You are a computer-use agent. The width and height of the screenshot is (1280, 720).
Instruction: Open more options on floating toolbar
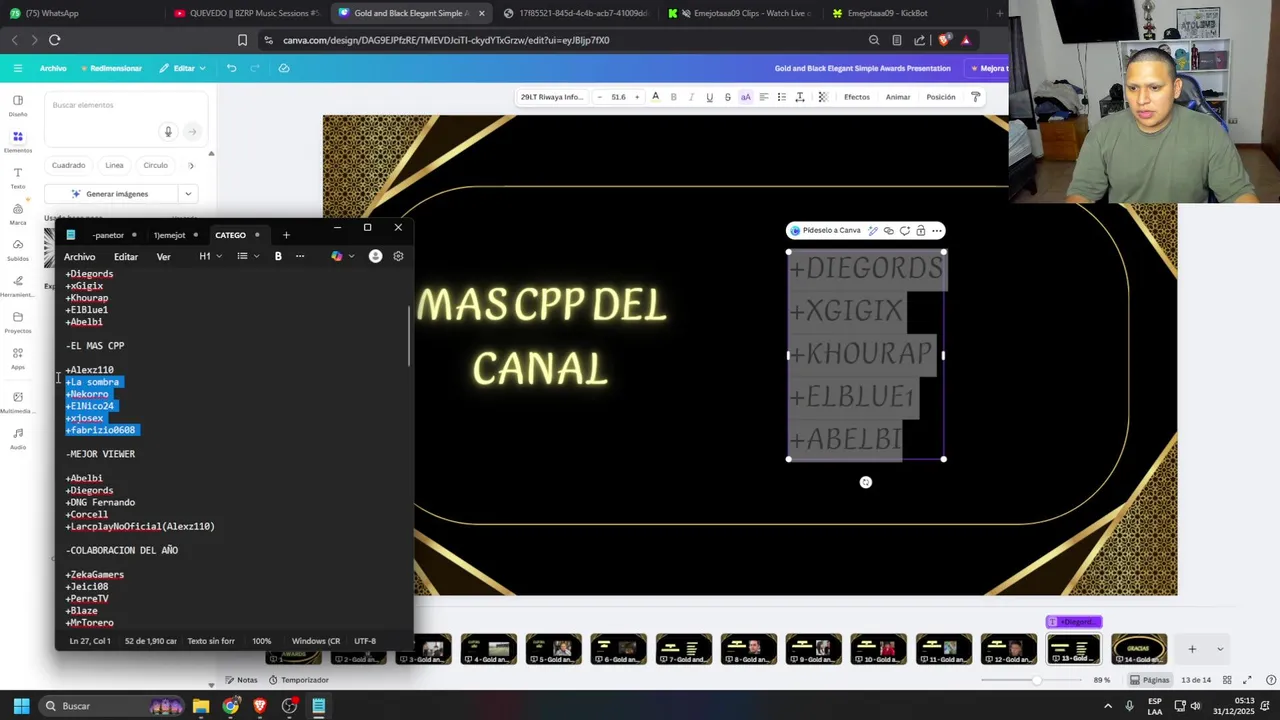pyautogui.click(x=937, y=230)
